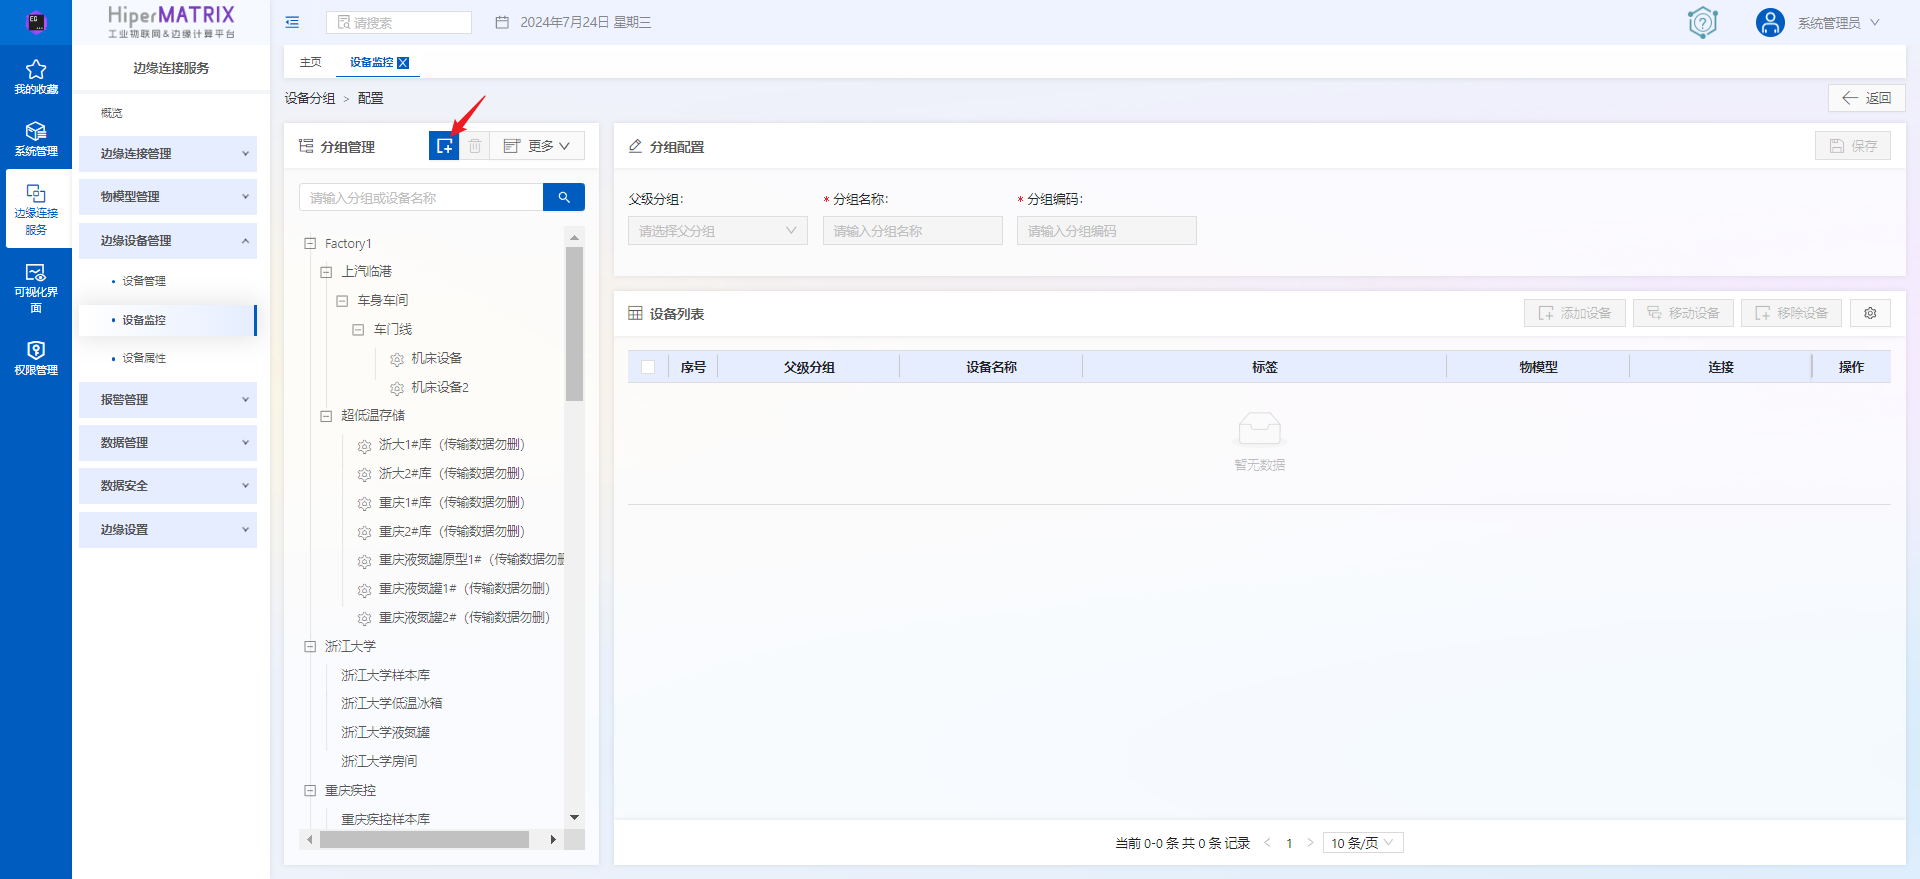
Task: Click the group or device name search field
Action: [x=421, y=197]
